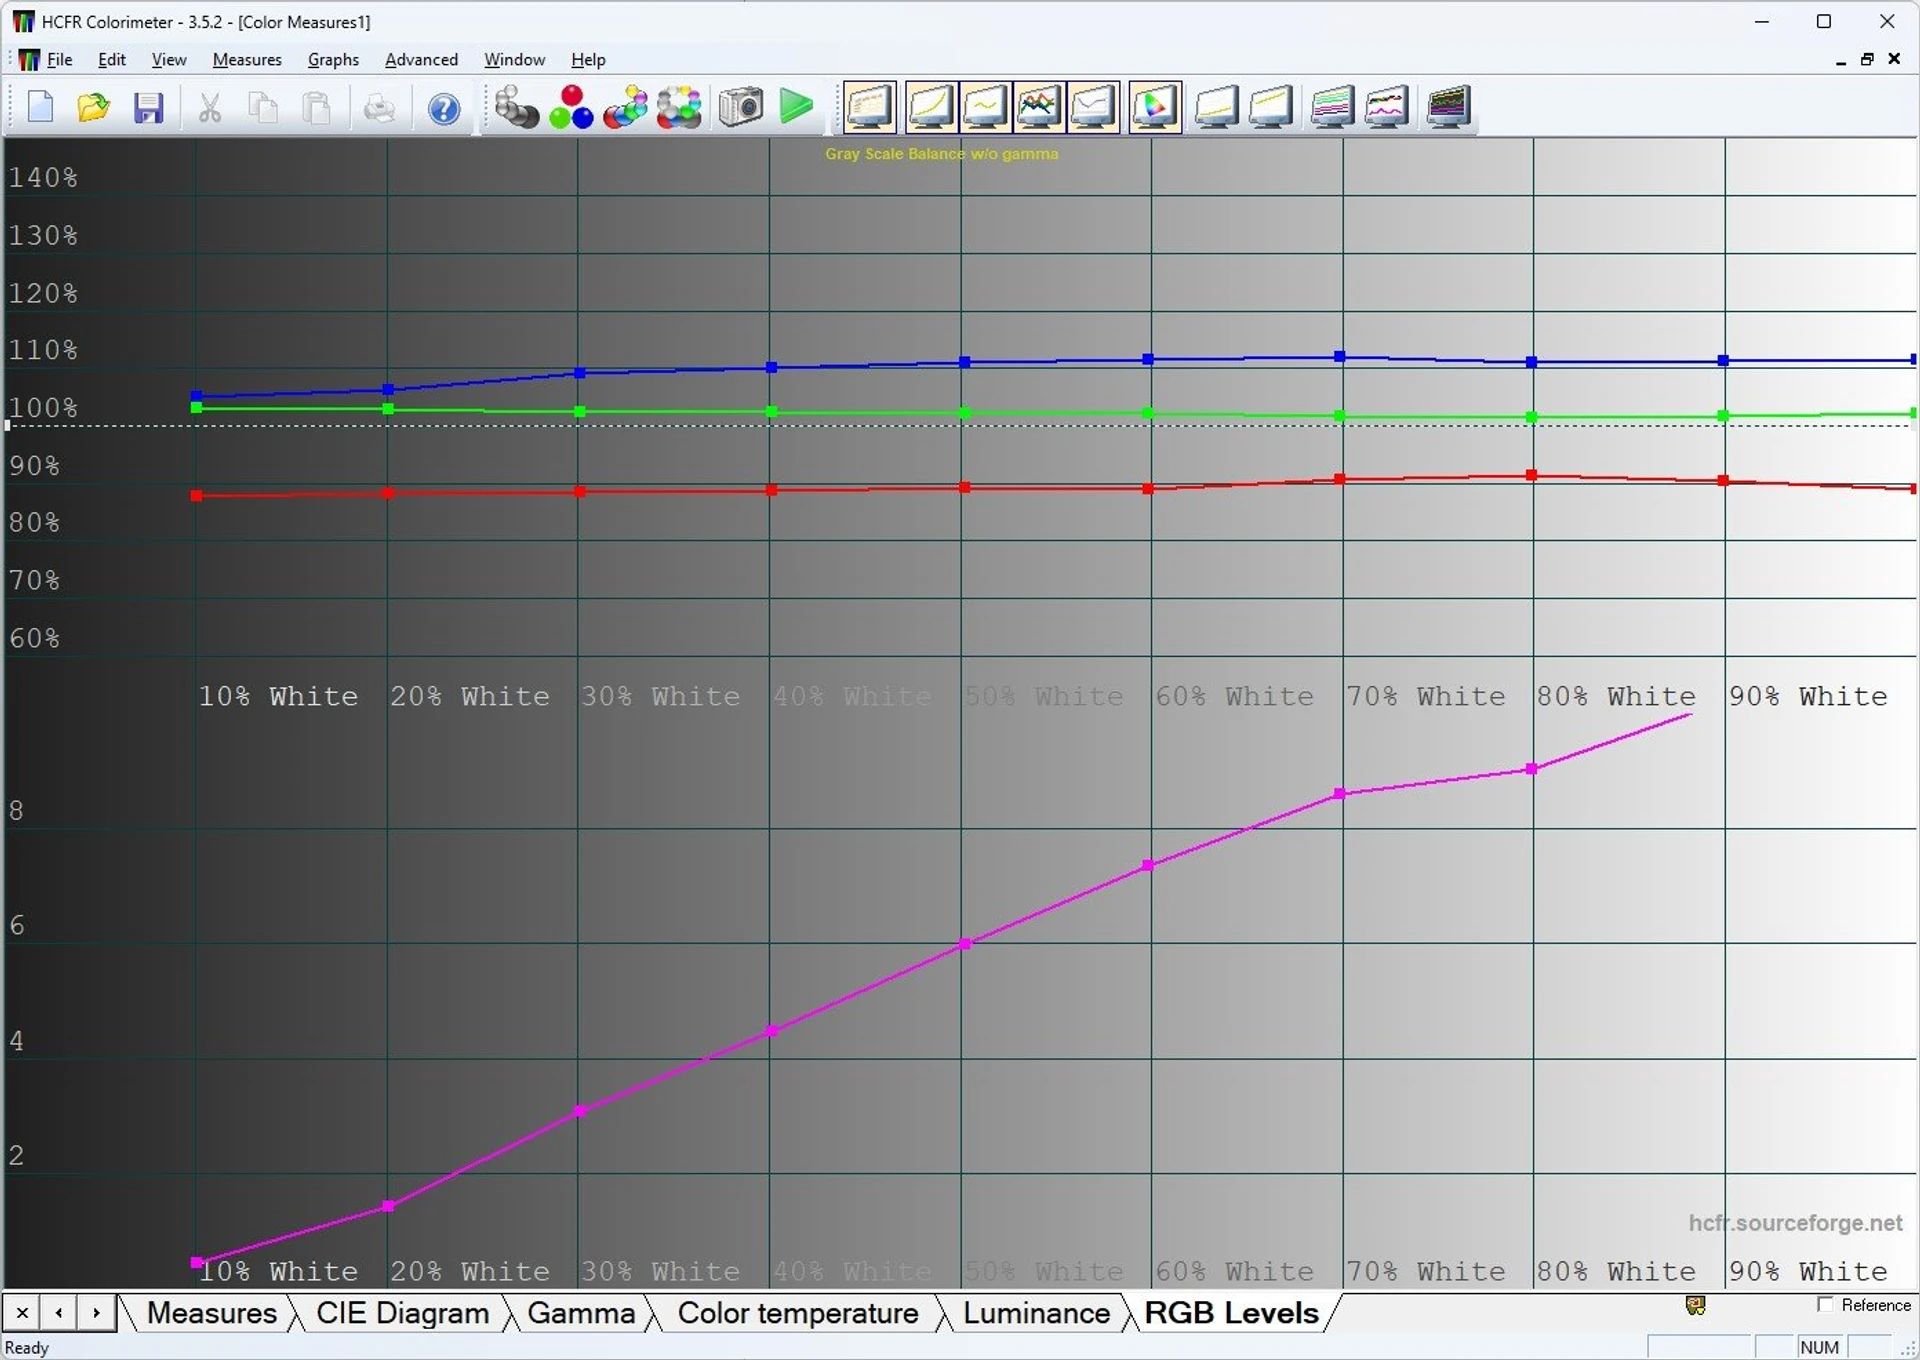Switch to the Color temperature tab

pos(797,1313)
